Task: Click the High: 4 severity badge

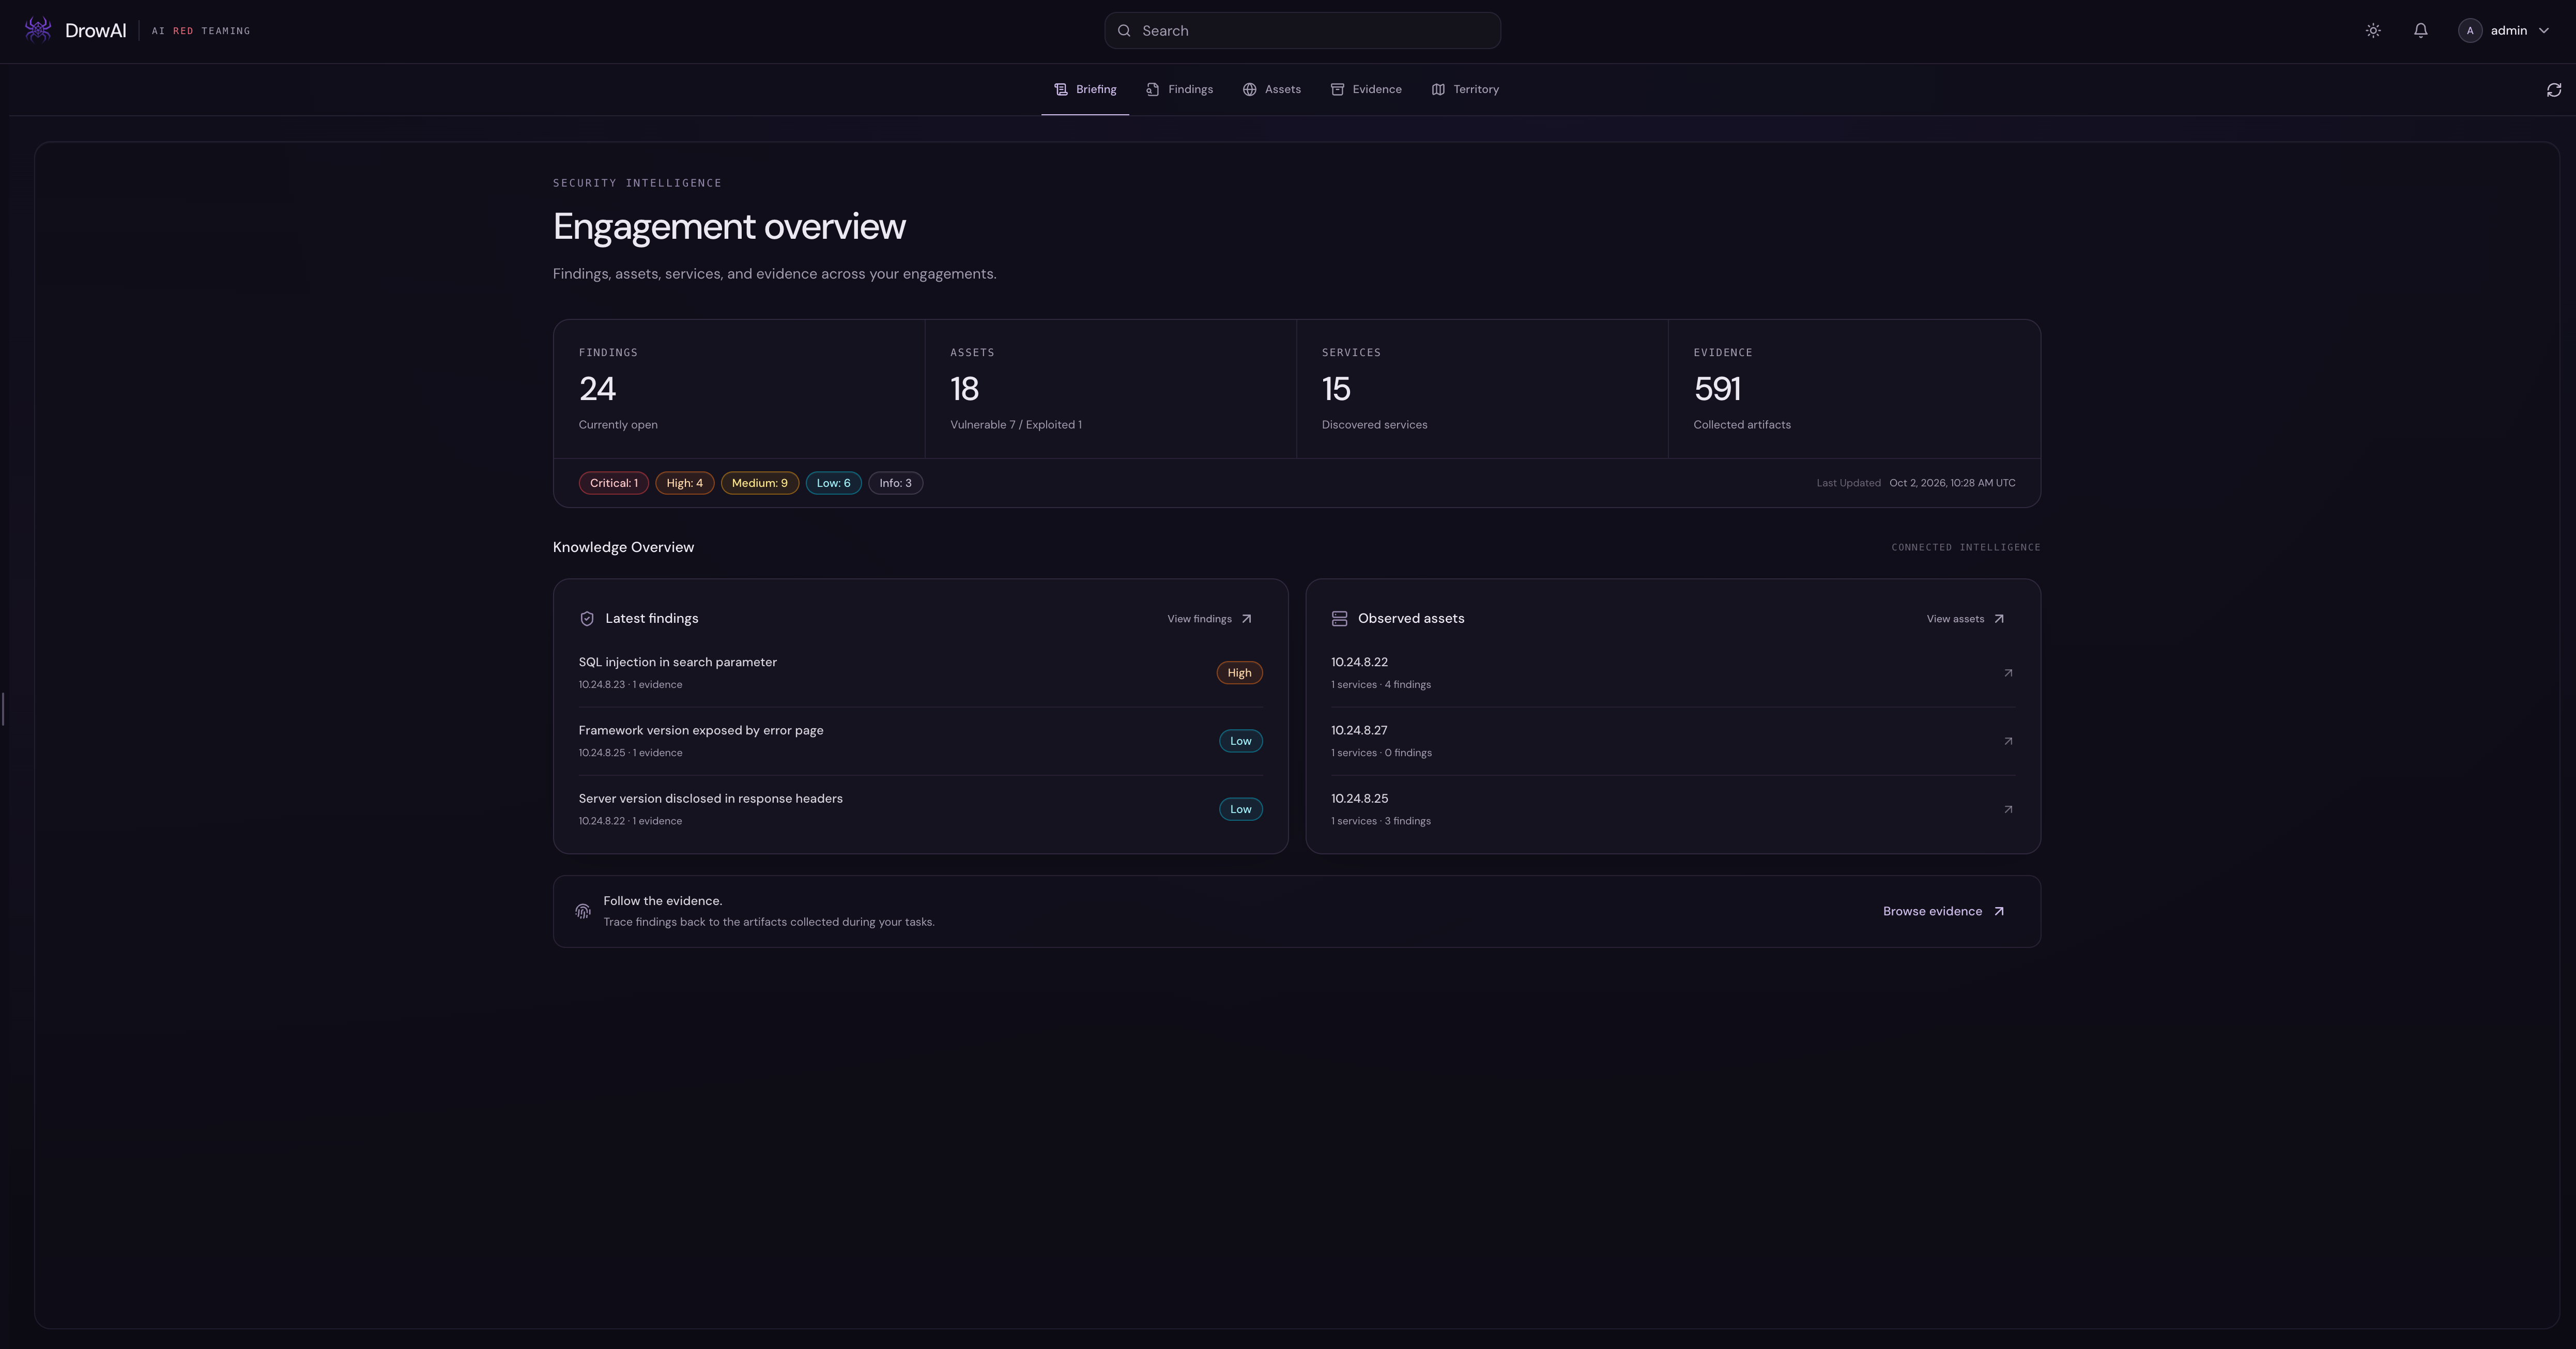Action: [685, 483]
